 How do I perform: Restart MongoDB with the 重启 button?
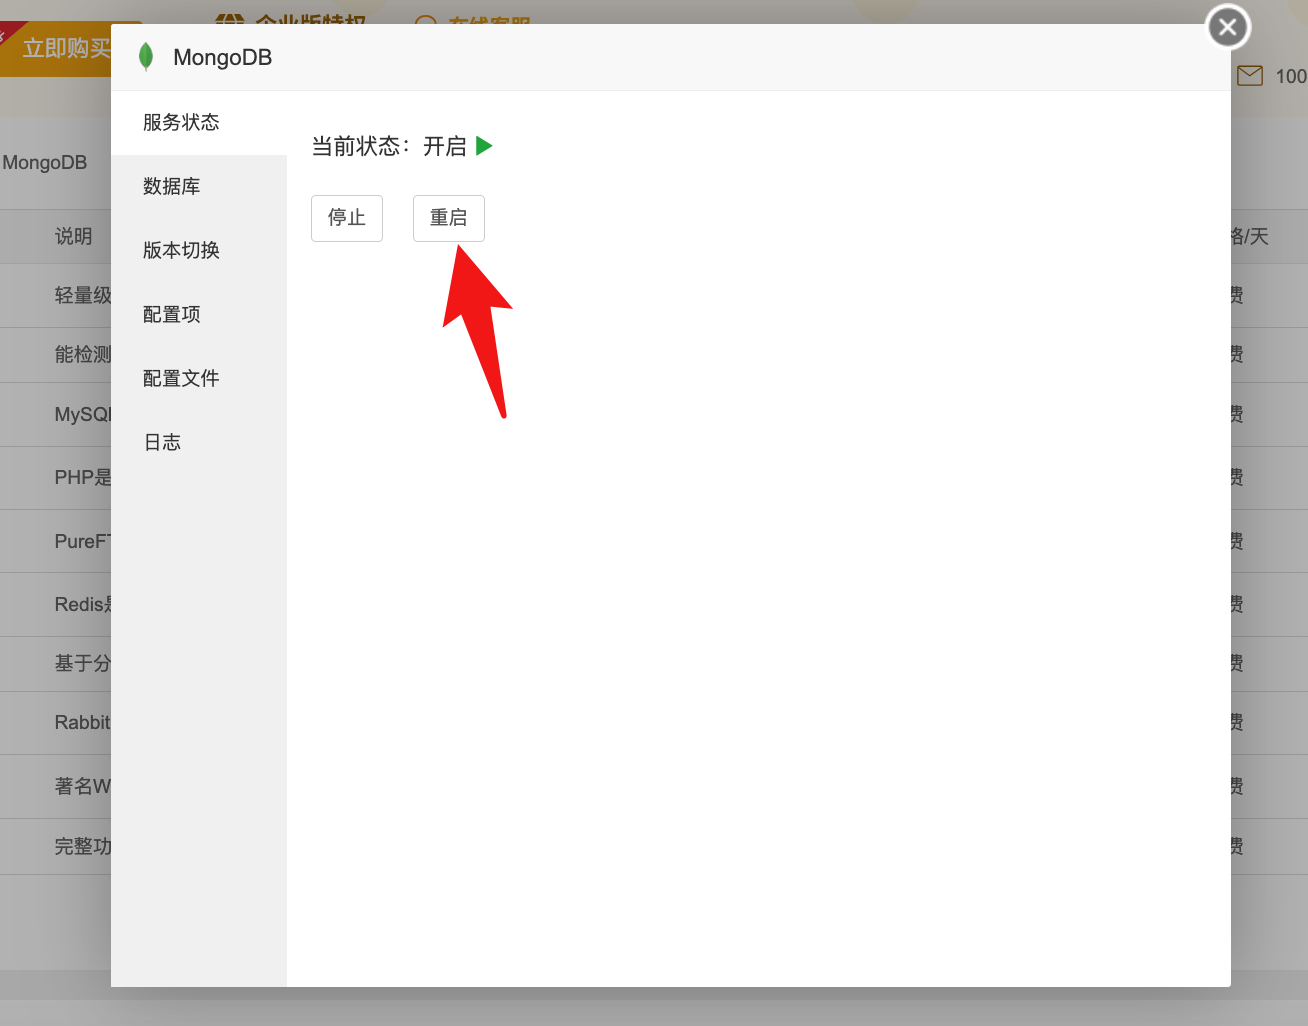tap(449, 218)
